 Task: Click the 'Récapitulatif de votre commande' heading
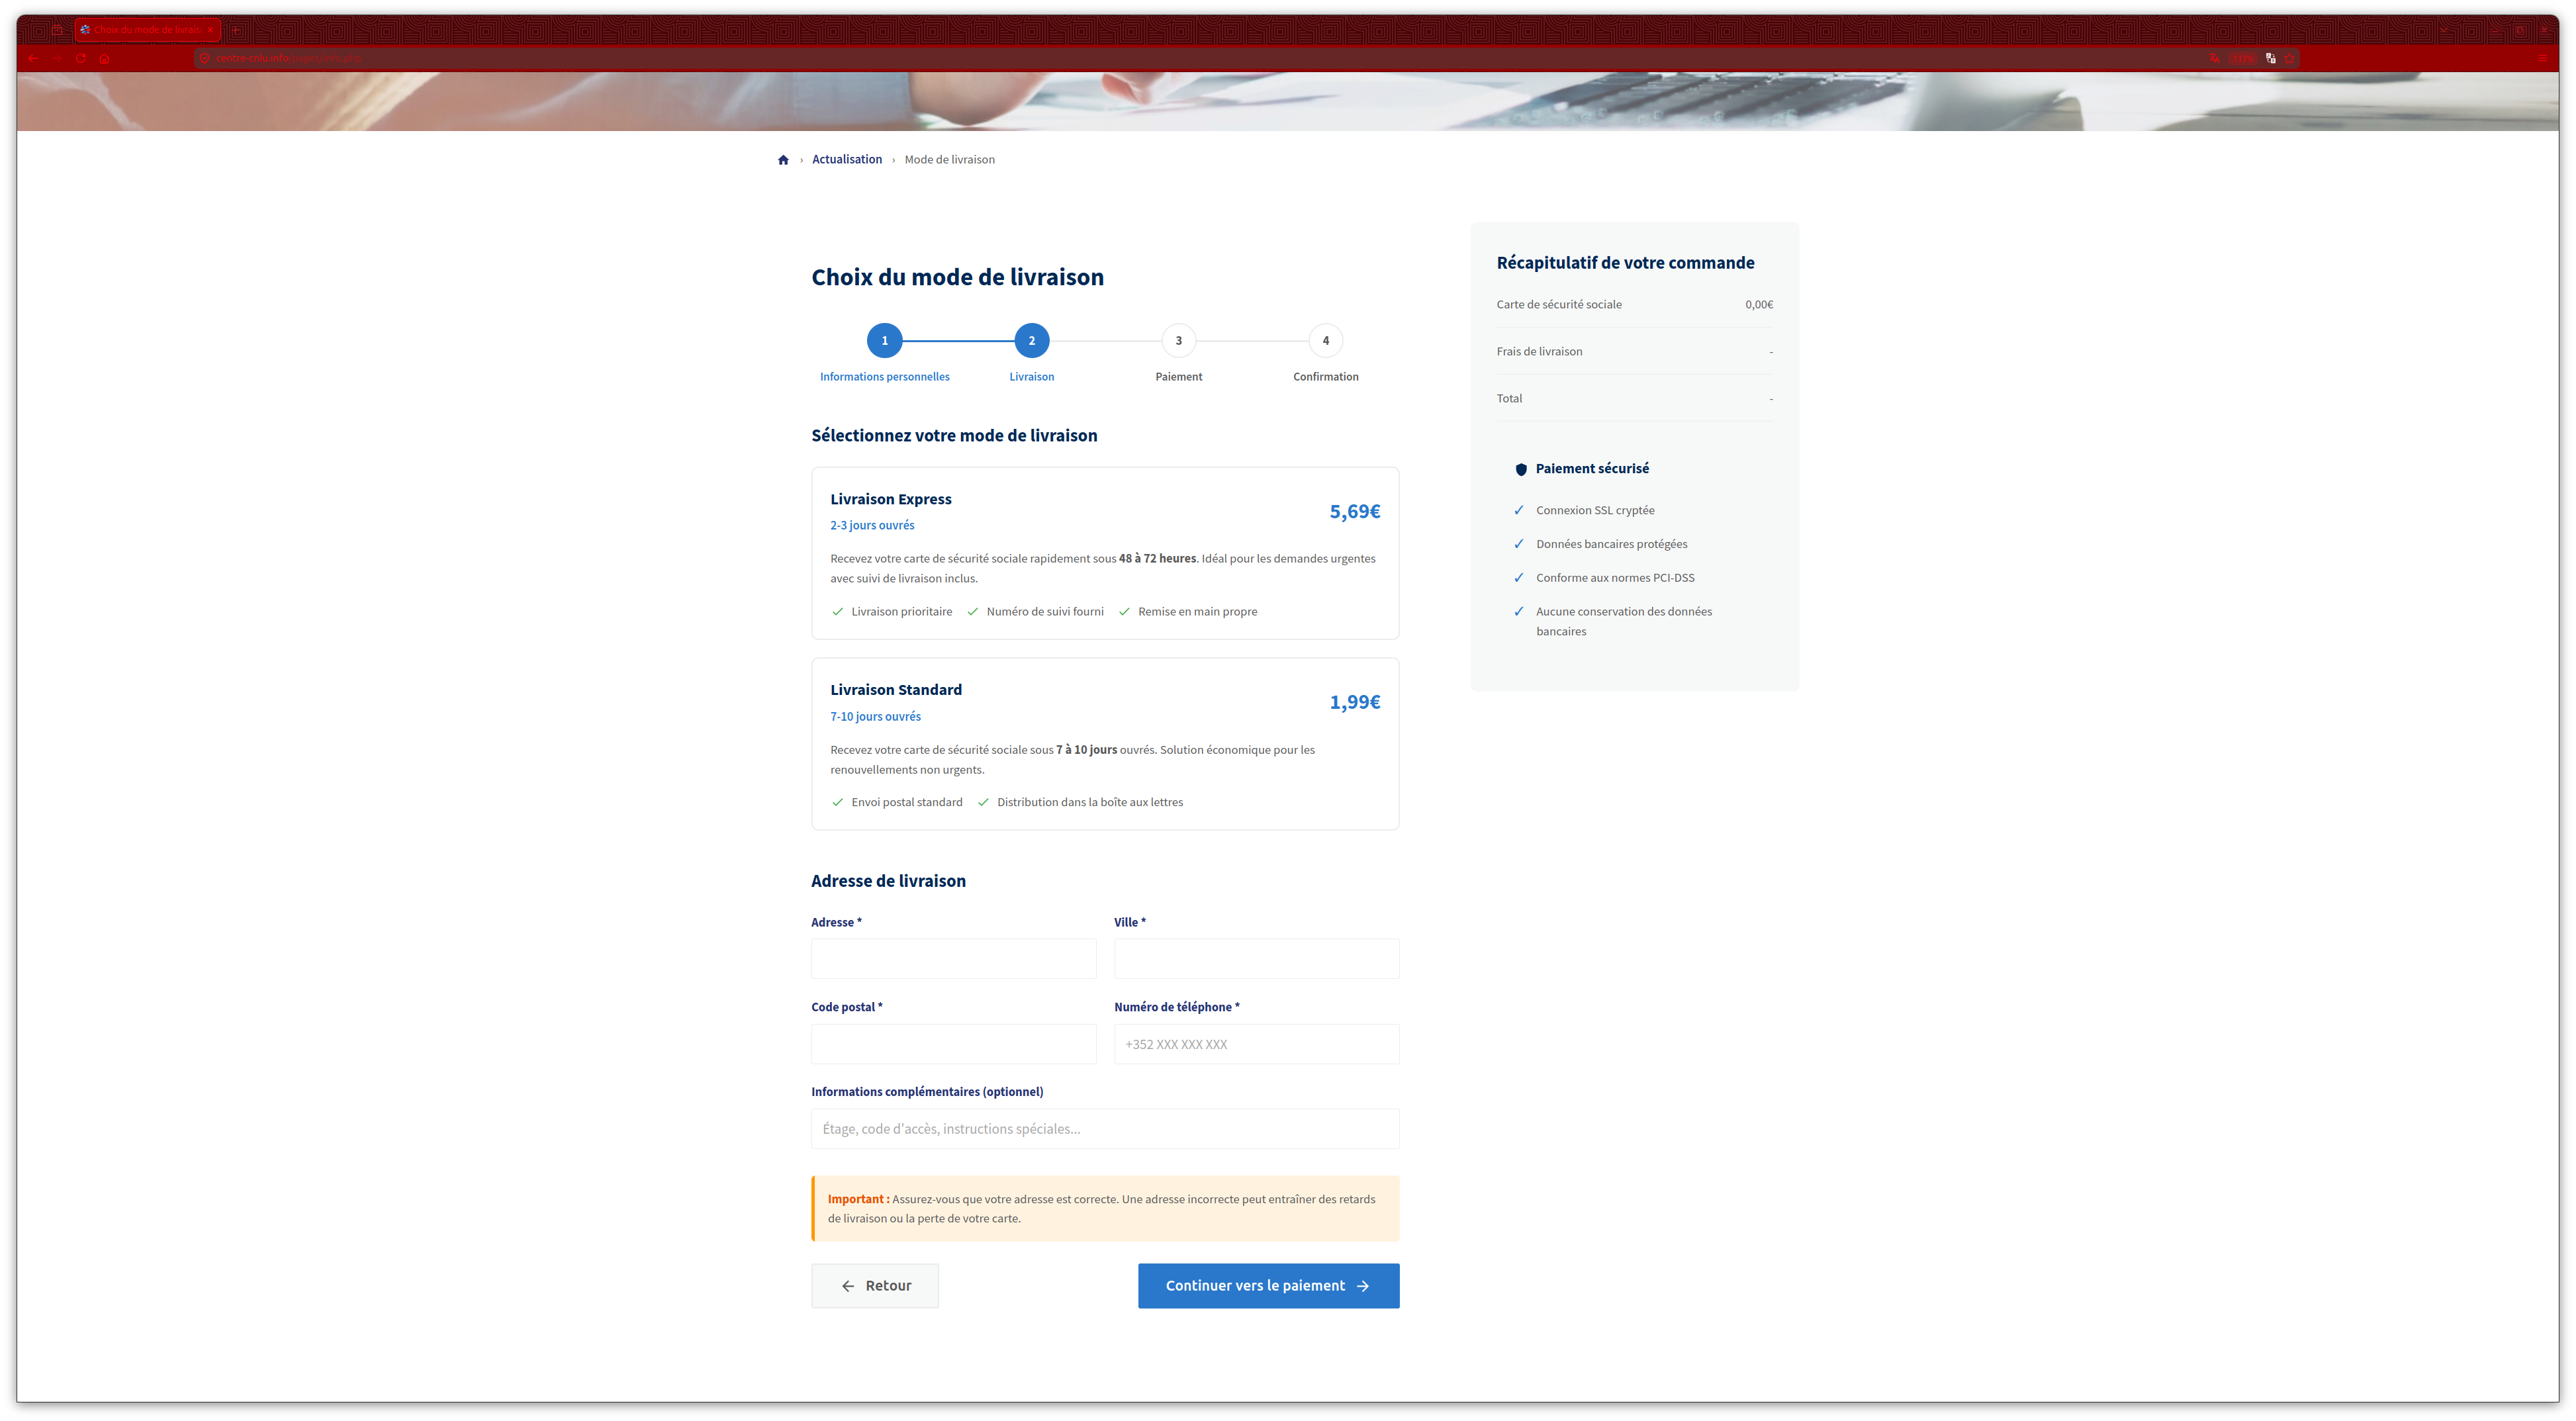point(1625,263)
